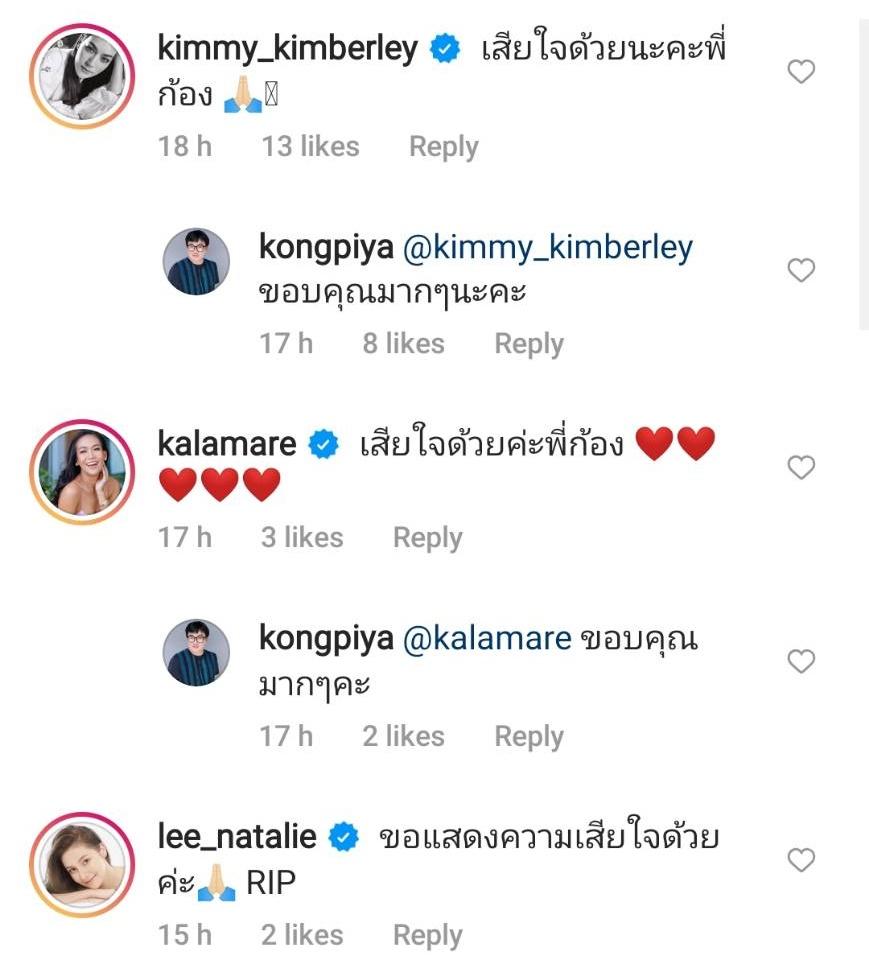
Task: Reply to kongpiya's 8-likes reply
Action: click(529, 344)
